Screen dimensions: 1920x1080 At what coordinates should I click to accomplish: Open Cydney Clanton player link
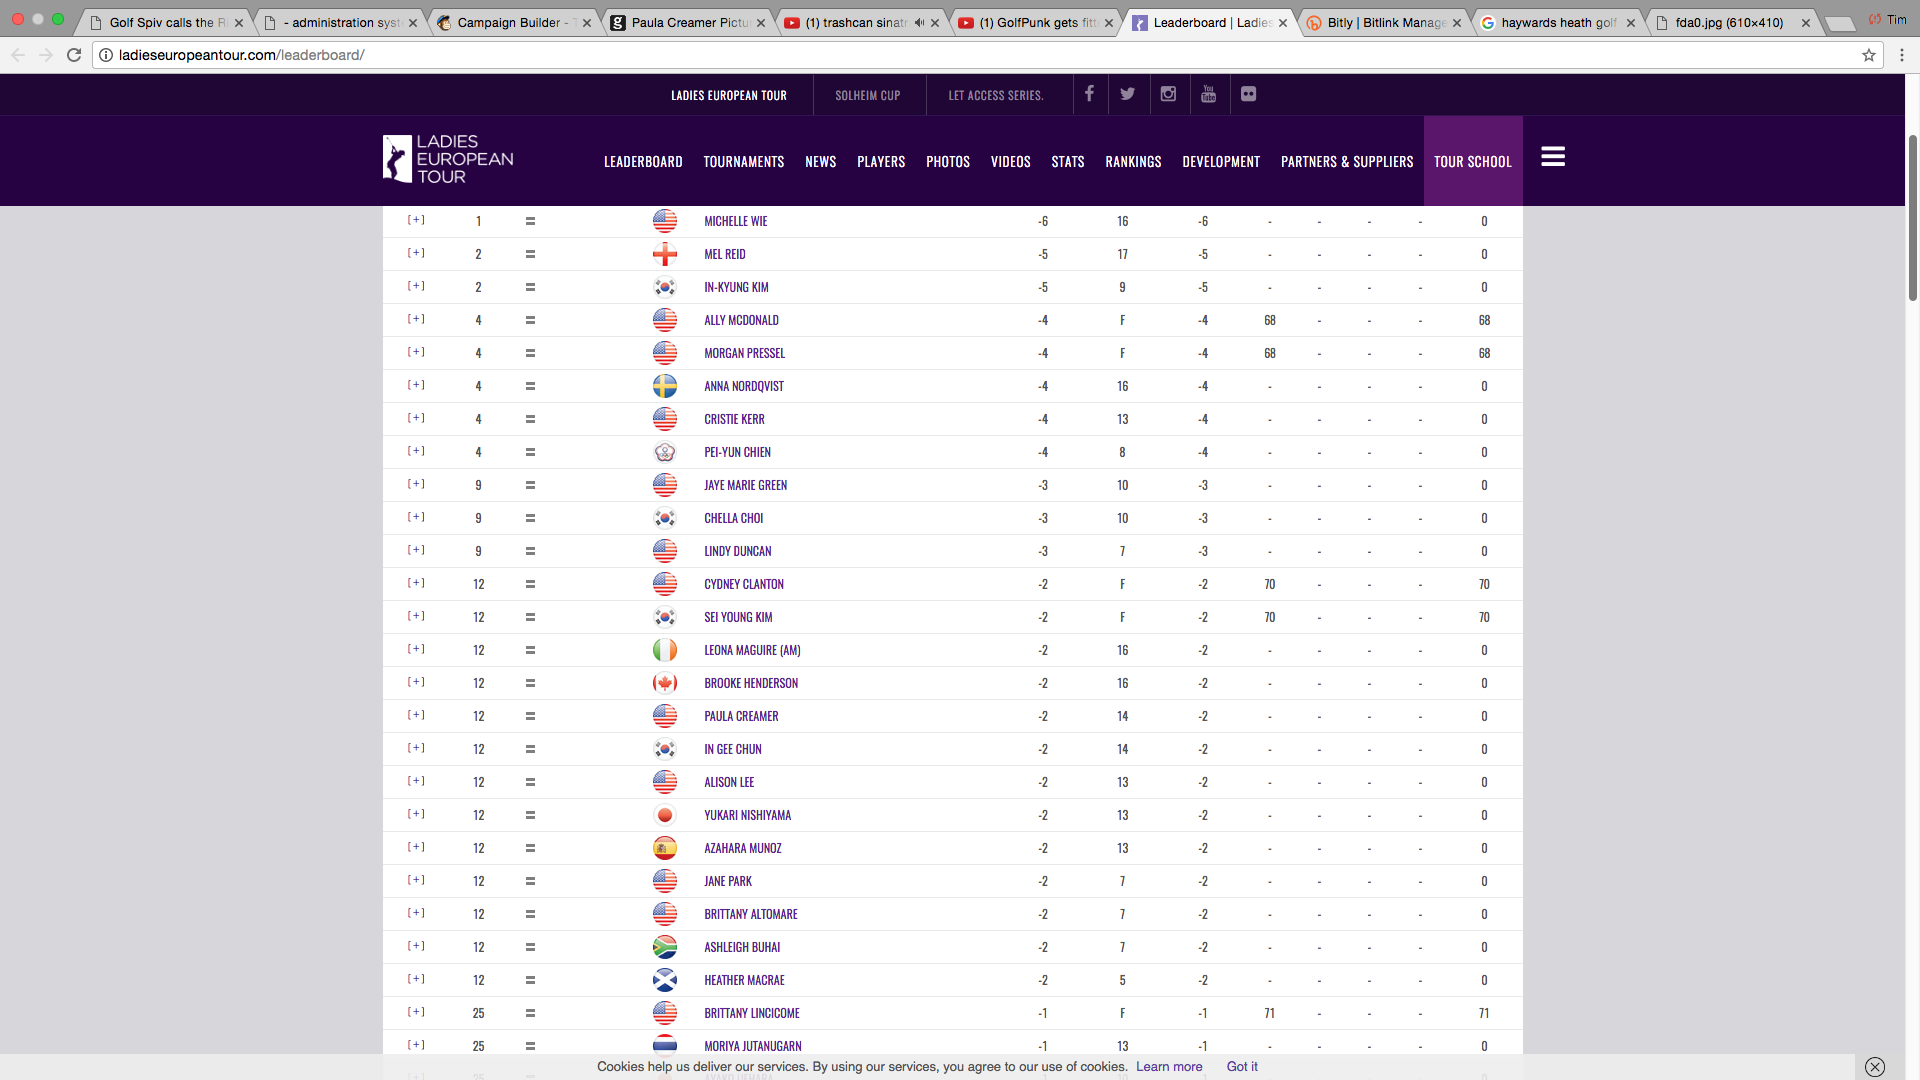click(x=744, y=585)
